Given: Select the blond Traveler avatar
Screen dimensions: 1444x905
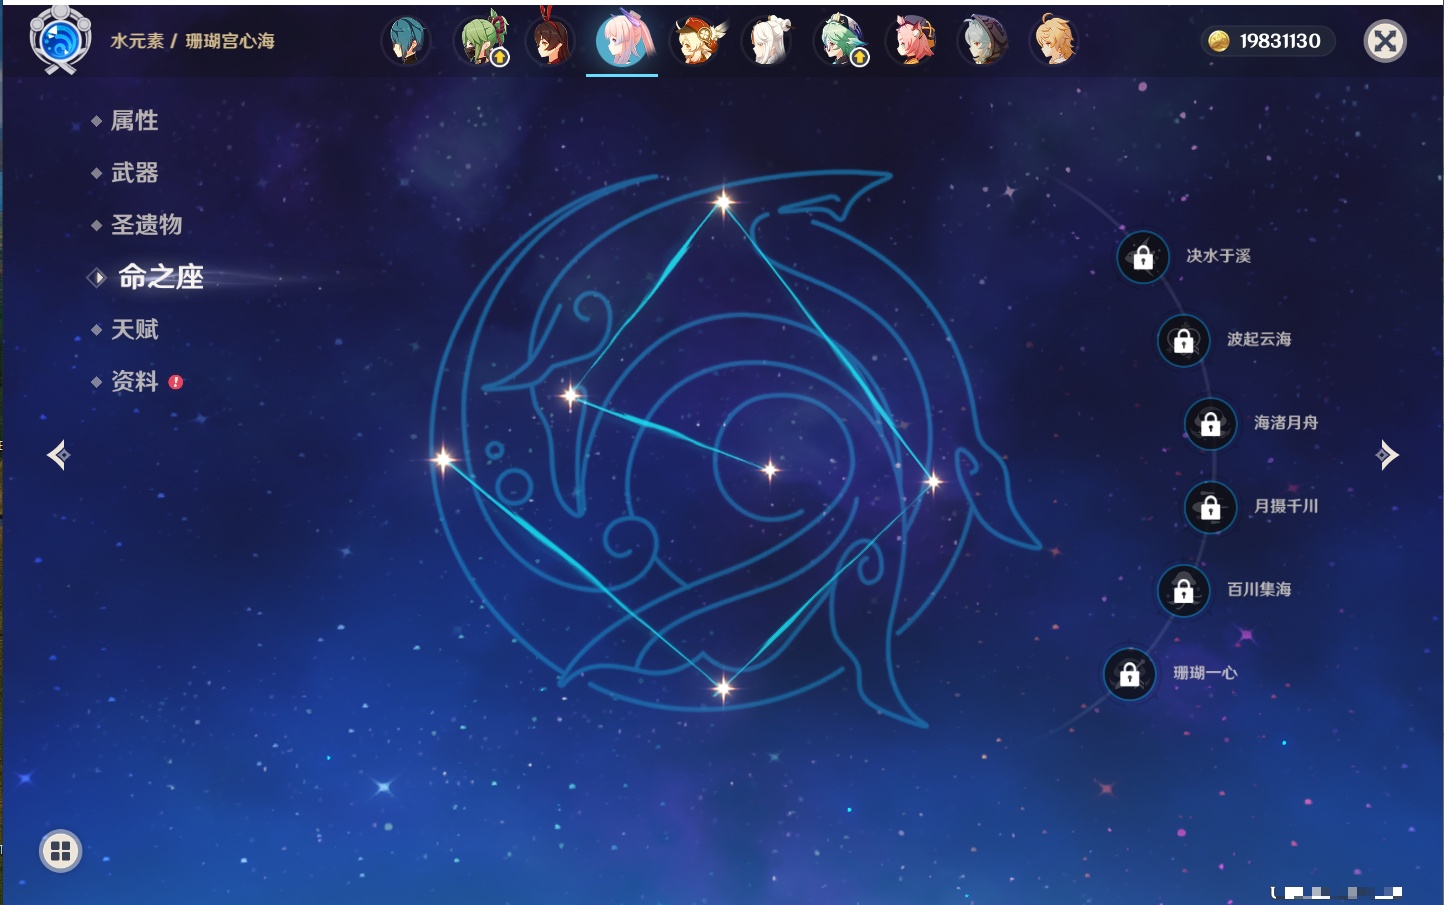Looking at the screenshot, I should tap(1055, 40).
